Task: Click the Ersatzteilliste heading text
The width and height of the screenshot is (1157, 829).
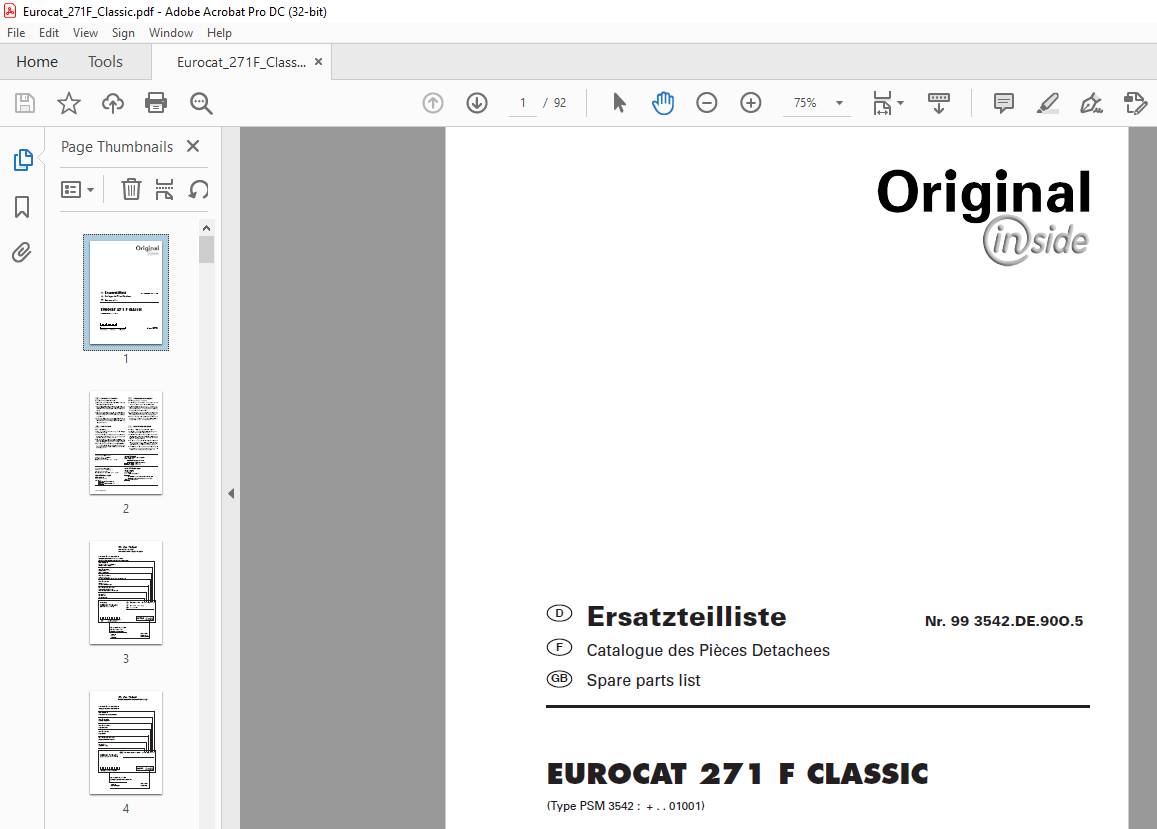Action: pos(686,616)
